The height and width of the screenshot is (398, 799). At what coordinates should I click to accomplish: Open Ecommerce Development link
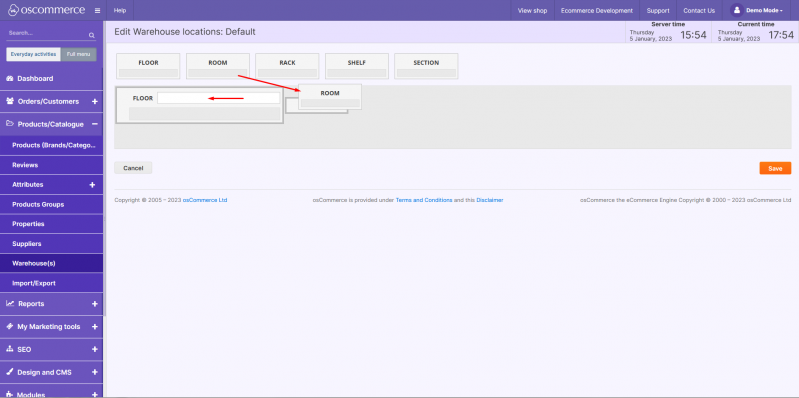point(597,11)
